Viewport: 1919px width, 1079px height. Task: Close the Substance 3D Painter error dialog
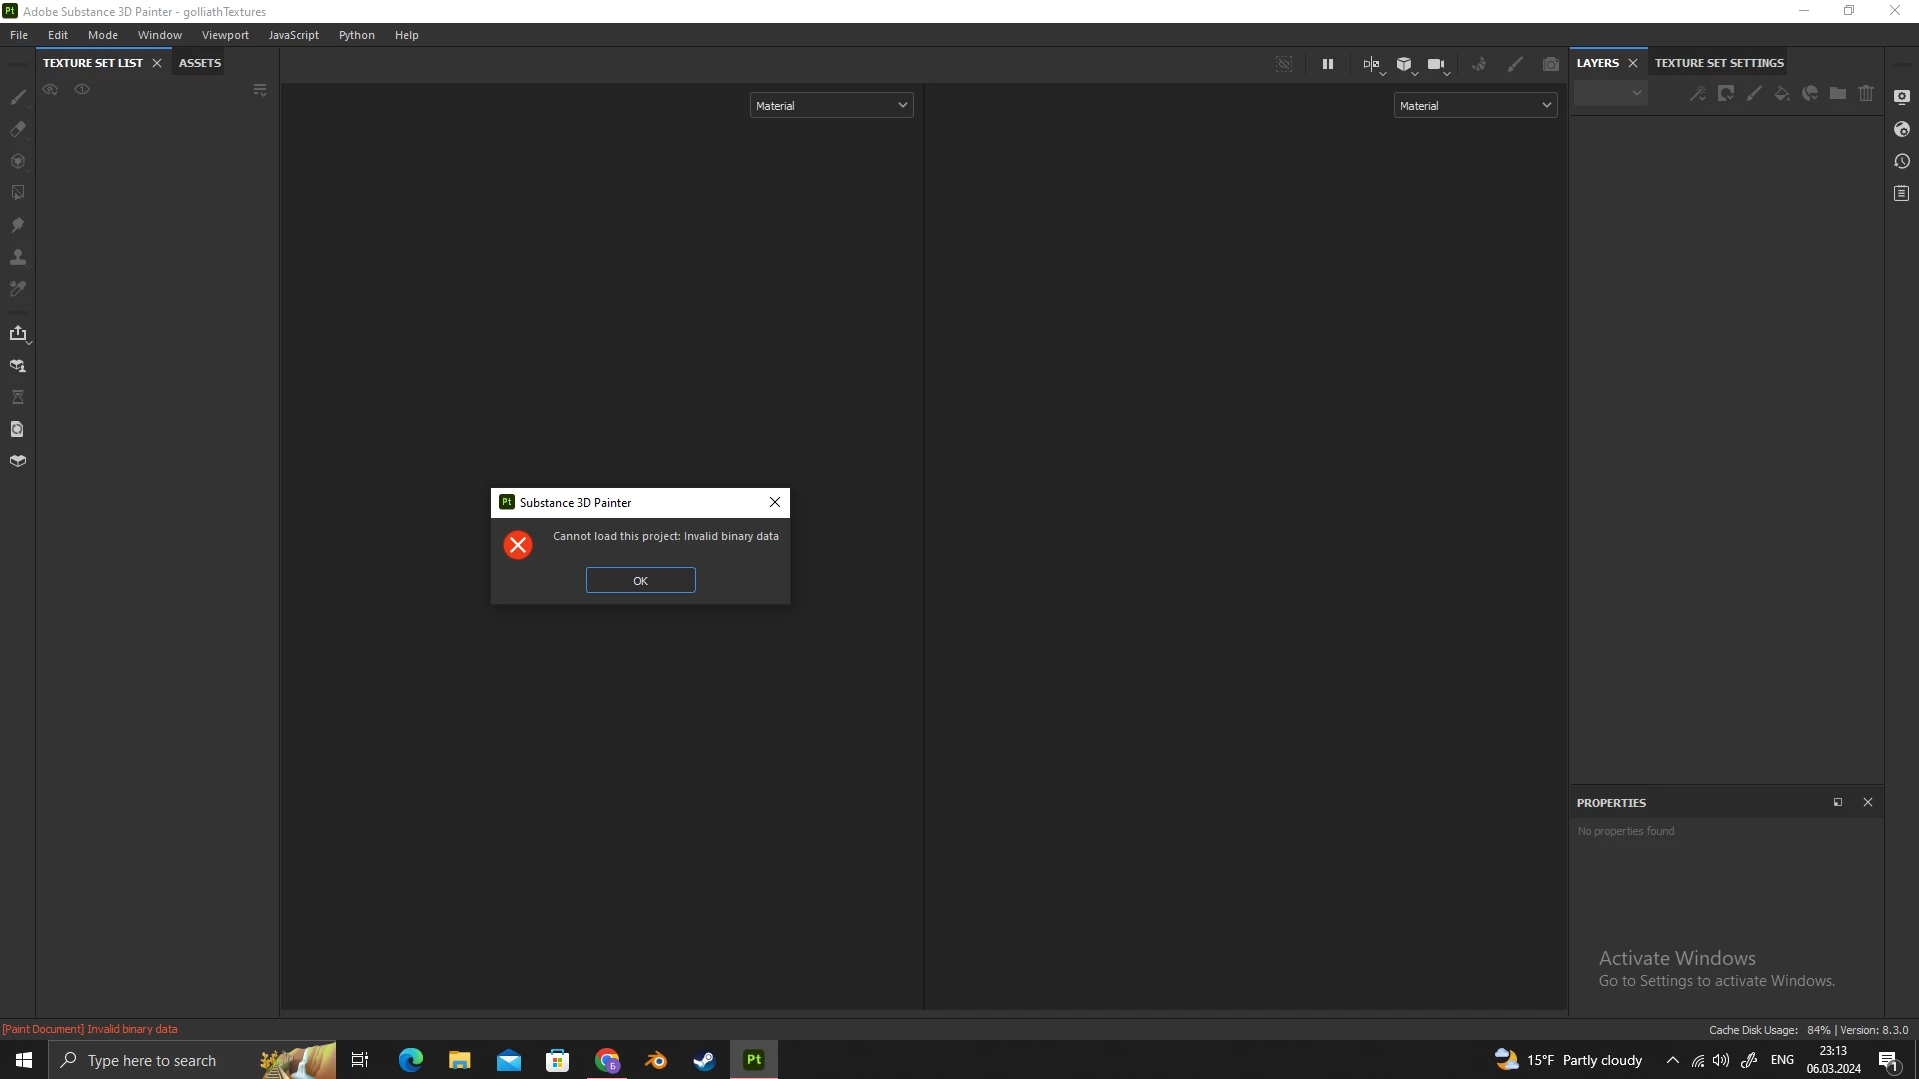click(x=775, y=502)
